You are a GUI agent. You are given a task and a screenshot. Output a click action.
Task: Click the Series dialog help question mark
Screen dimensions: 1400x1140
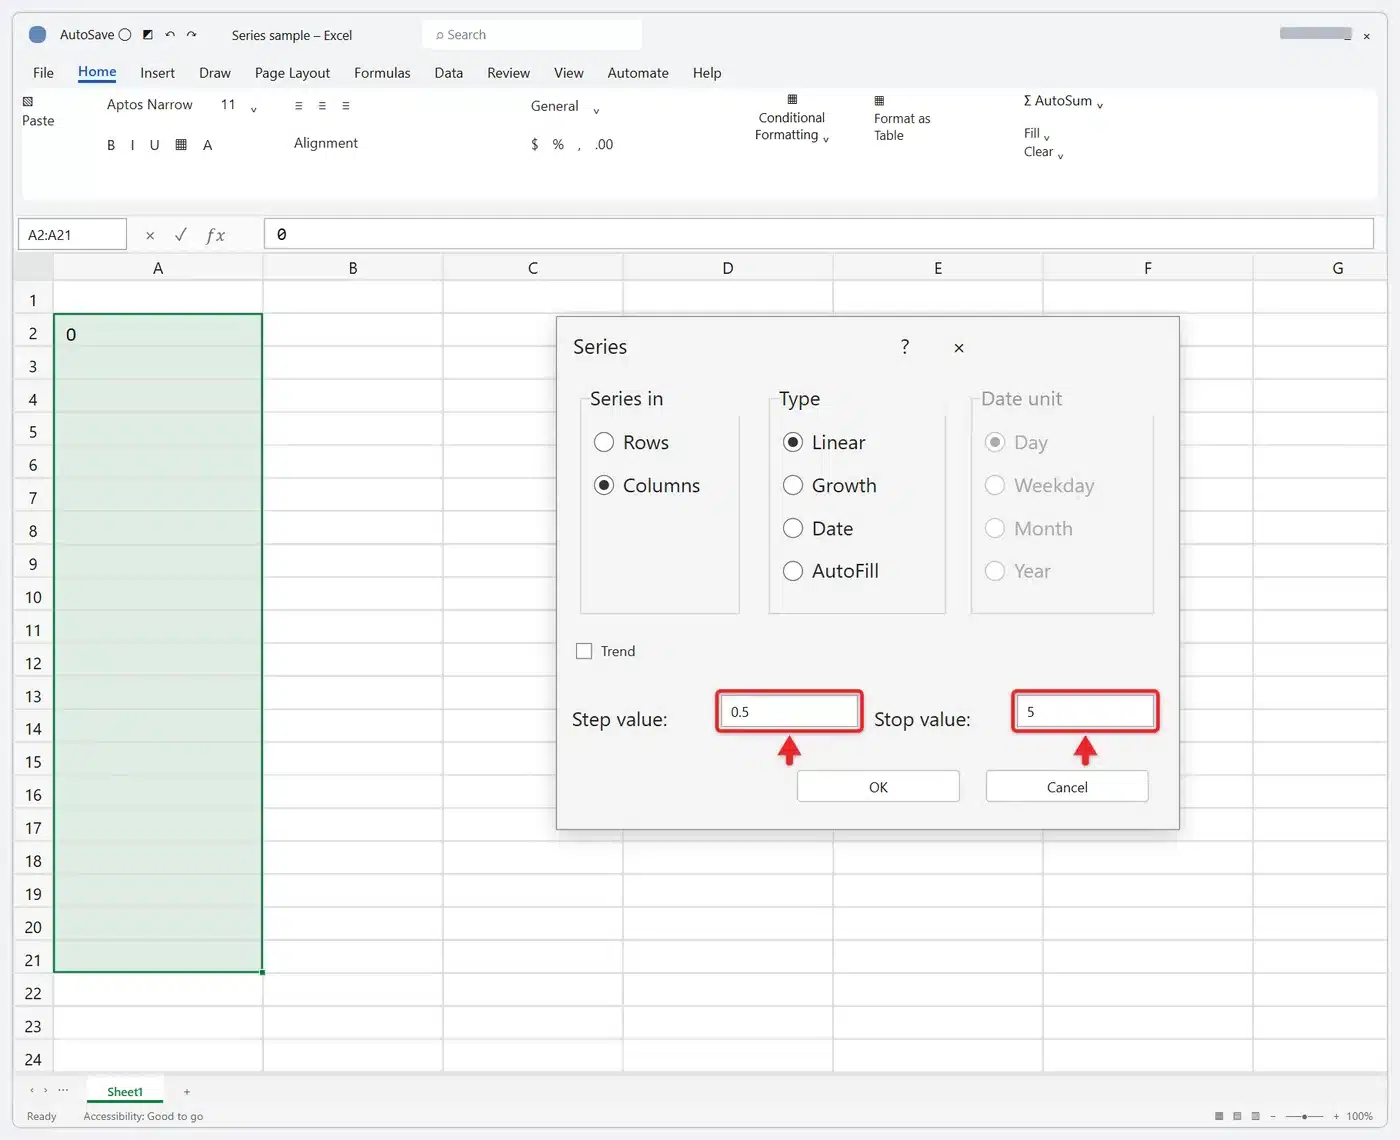[905, 347]
